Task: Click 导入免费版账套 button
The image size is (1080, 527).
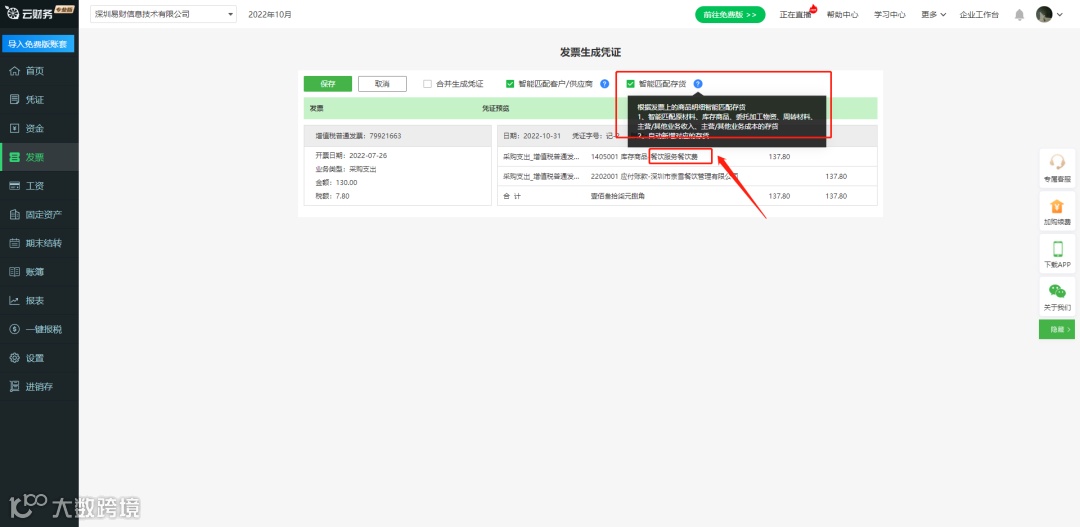Action: coord(37,44)
